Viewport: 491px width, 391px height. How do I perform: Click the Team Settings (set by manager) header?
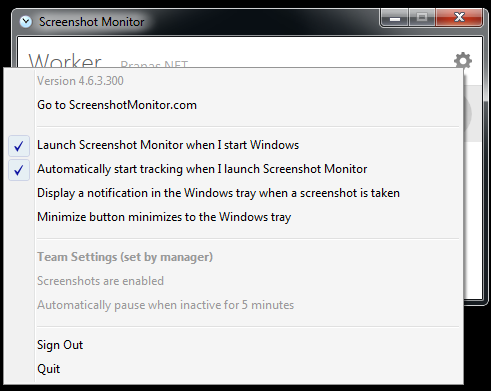click(x=125, y=257)
